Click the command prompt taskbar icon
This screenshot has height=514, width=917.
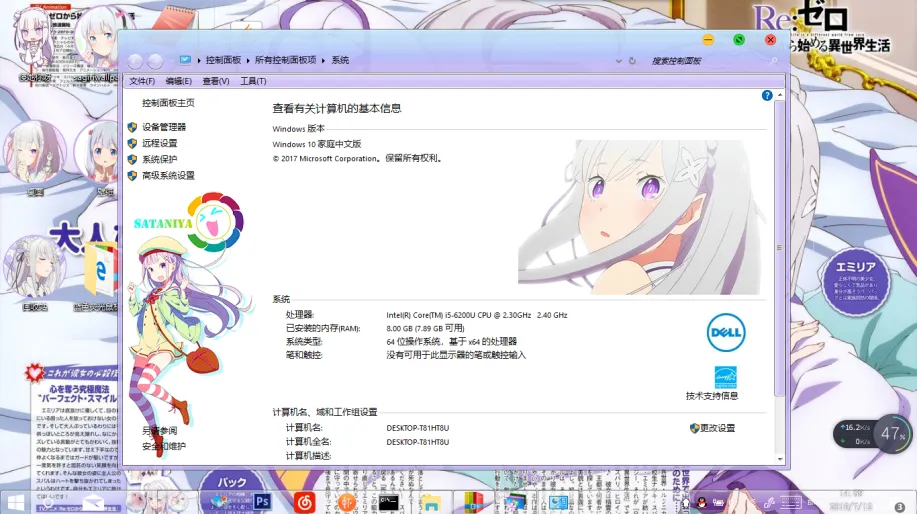(389, 501)
